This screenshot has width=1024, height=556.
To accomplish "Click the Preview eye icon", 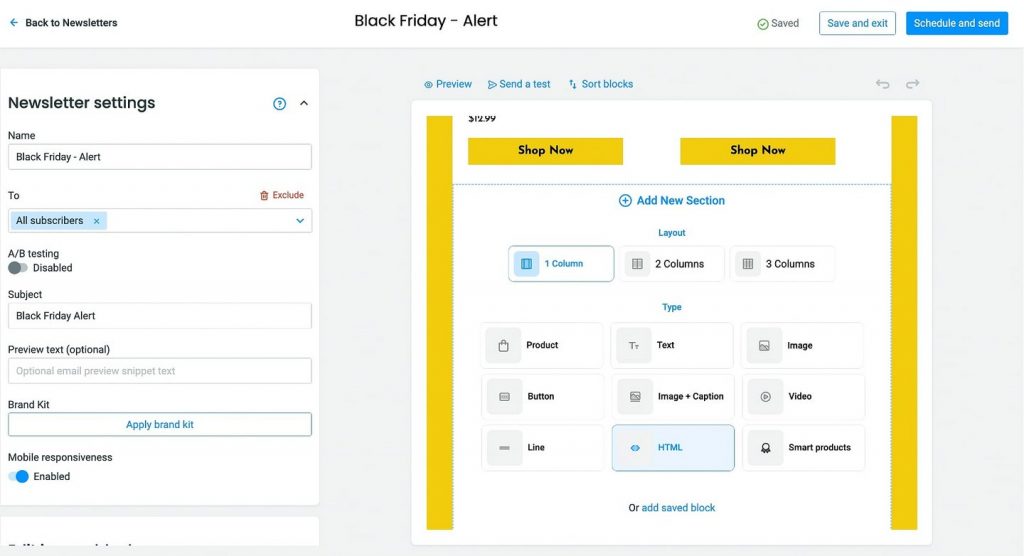I will tap(428, 84).
